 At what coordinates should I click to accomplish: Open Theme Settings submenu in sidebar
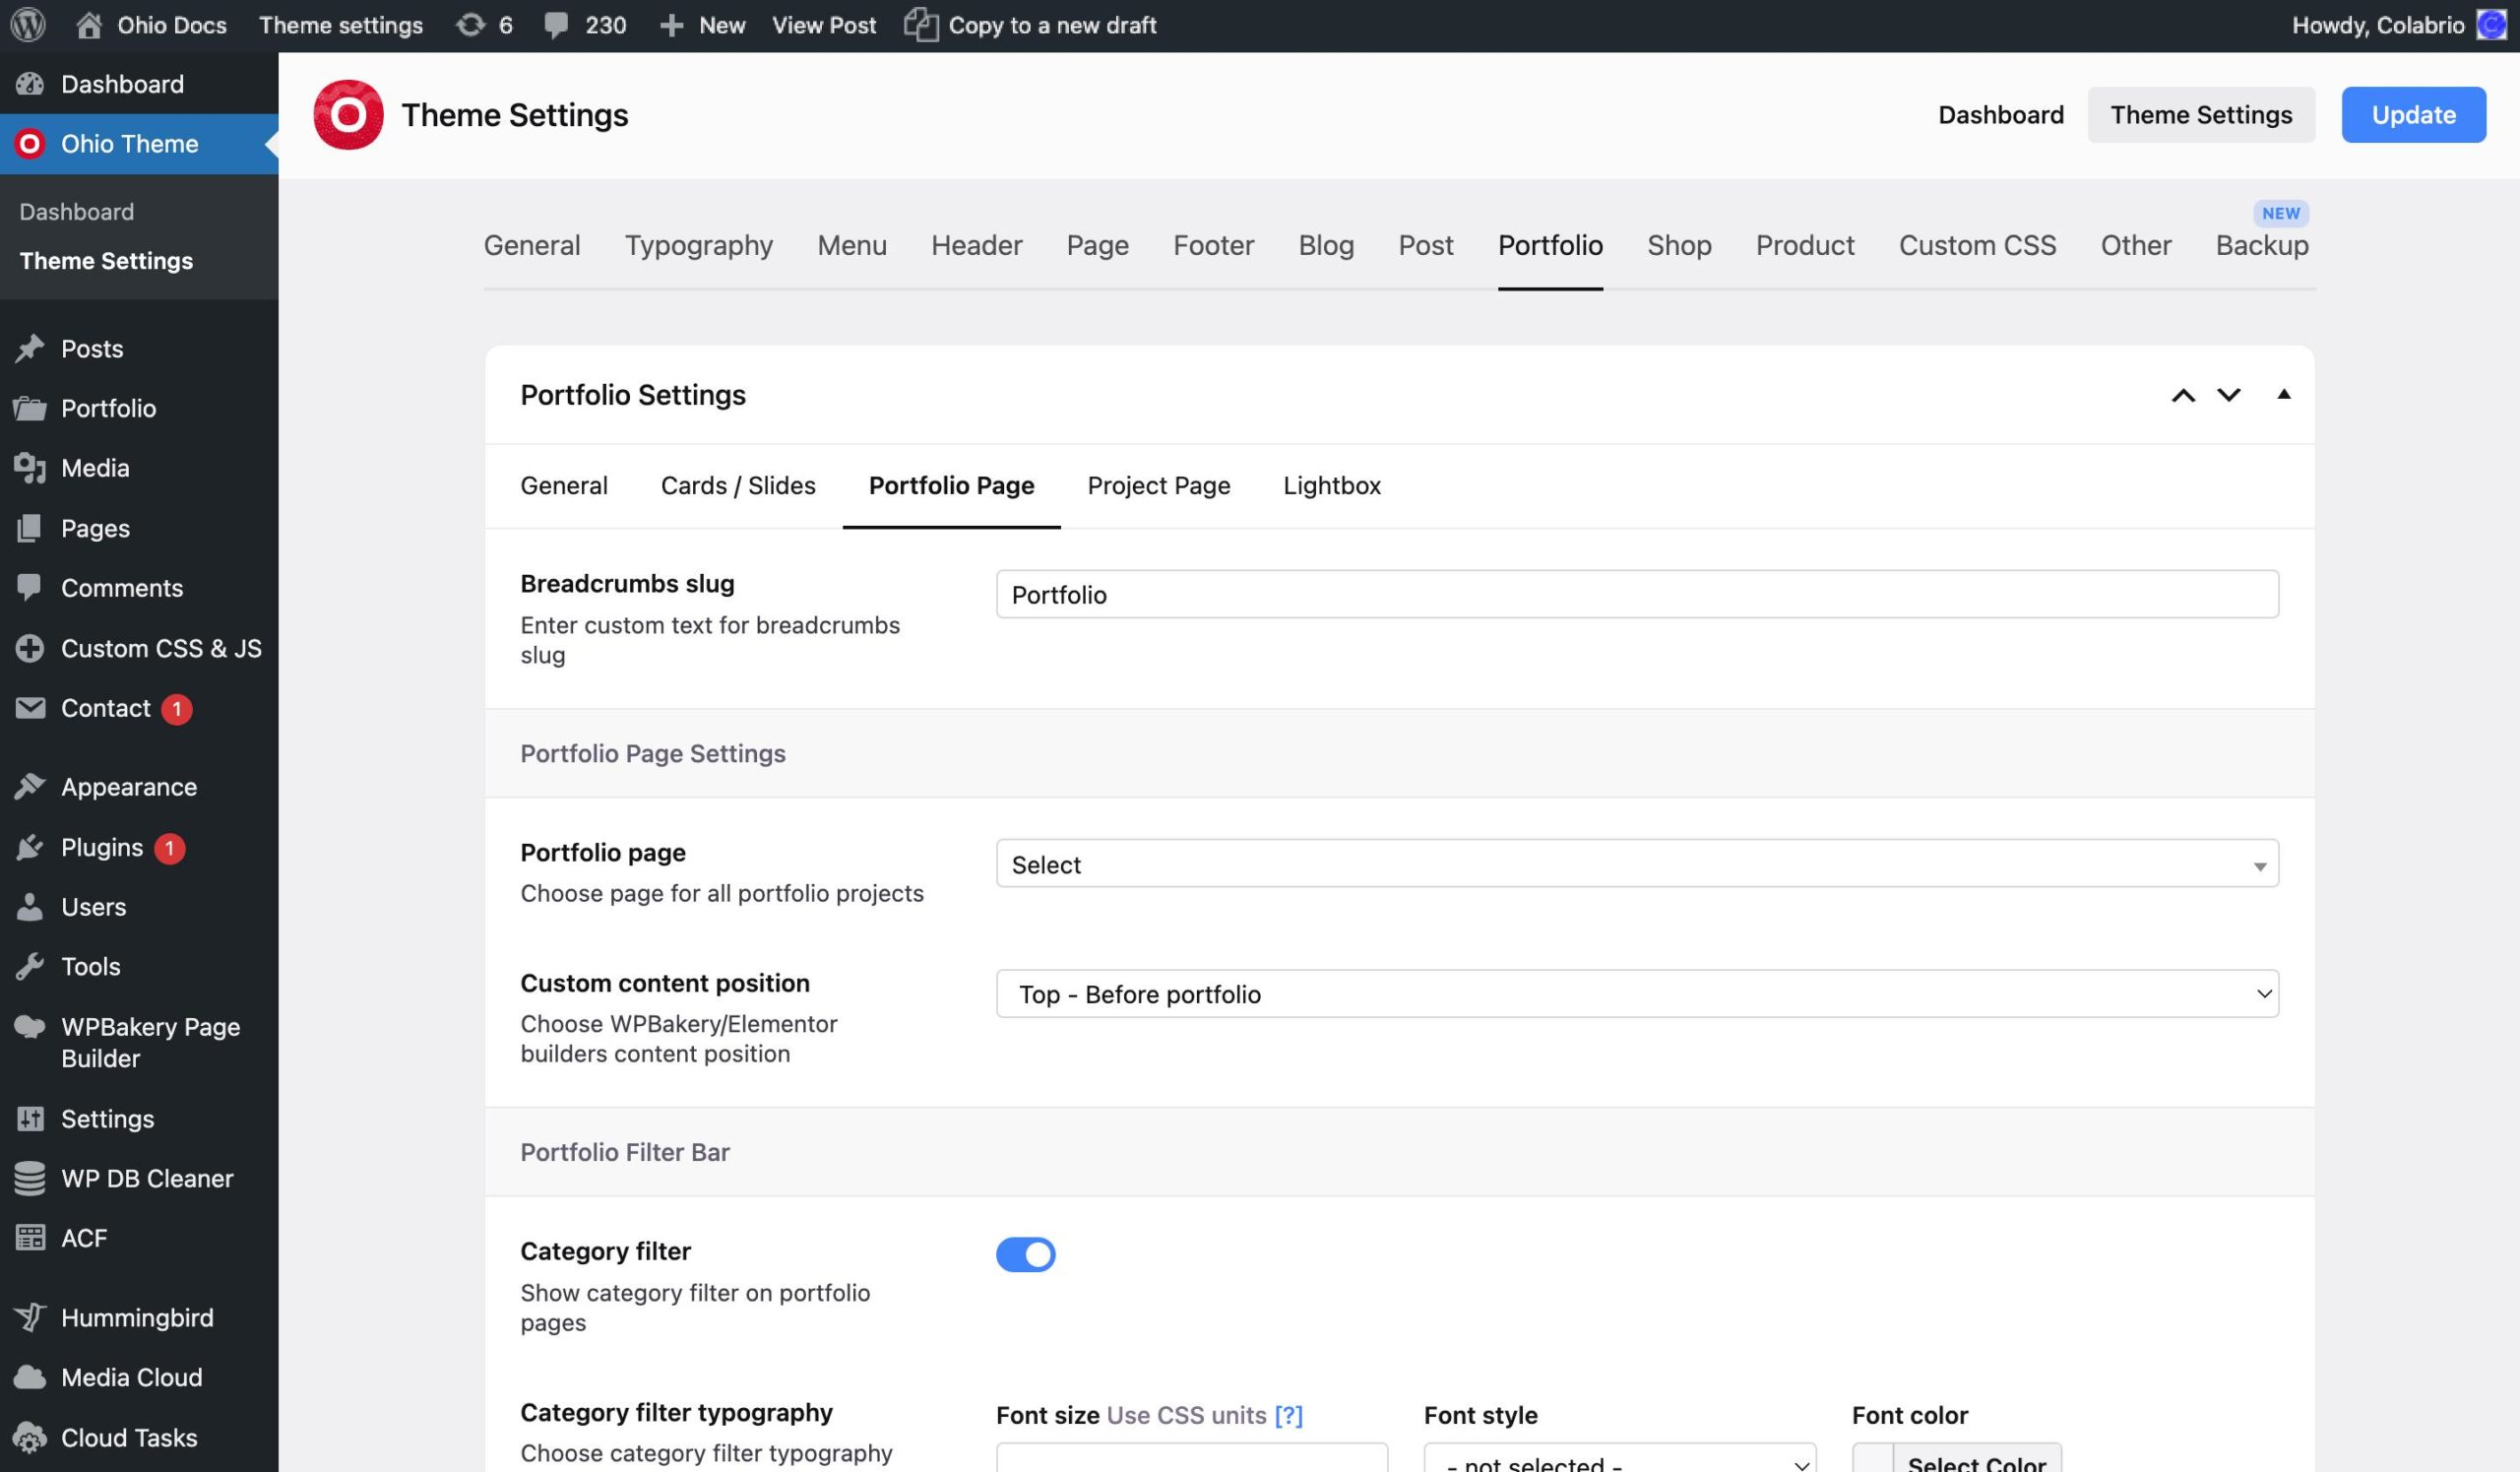[x=106, y=261]
